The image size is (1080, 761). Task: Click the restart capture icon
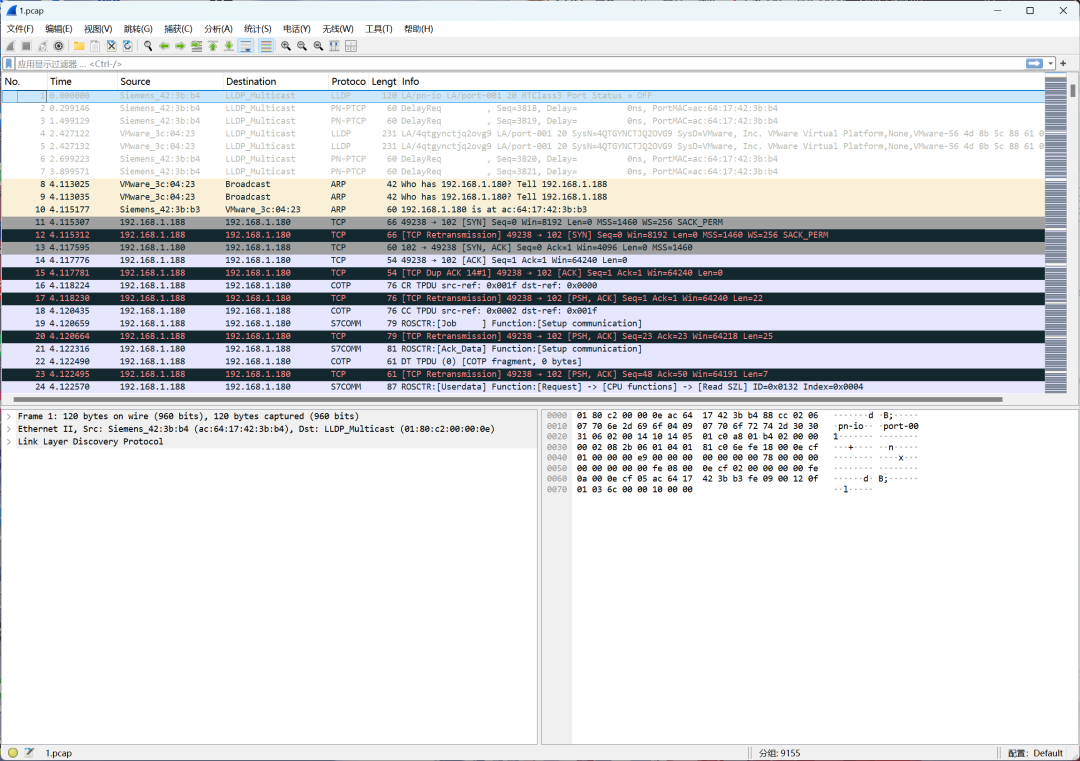click(x=43, y=46)
